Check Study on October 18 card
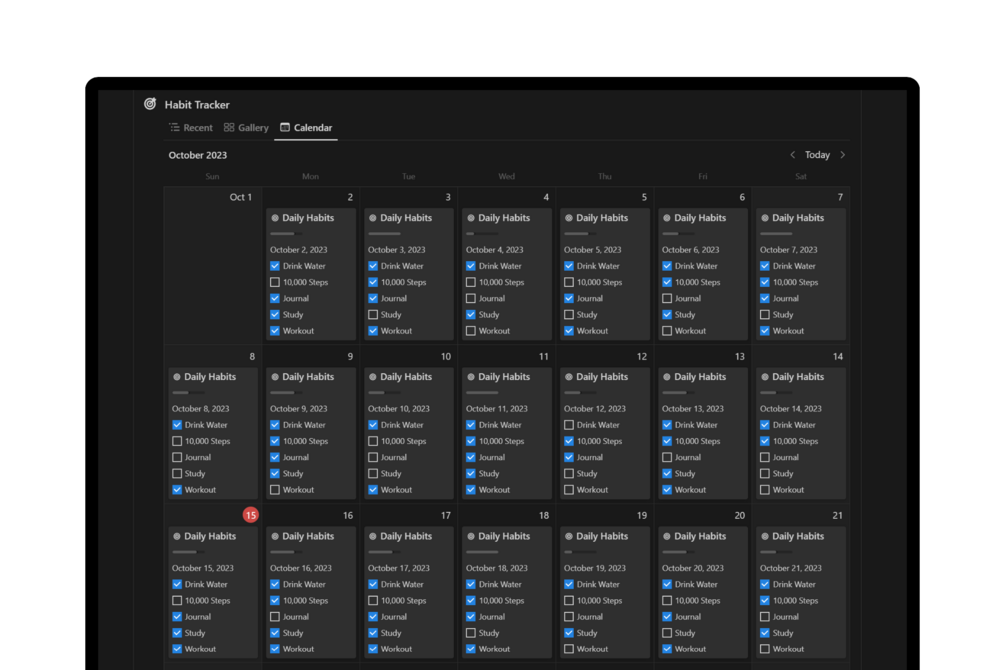The height and width of the screenshot is (670, 1005). coord(471,633)
